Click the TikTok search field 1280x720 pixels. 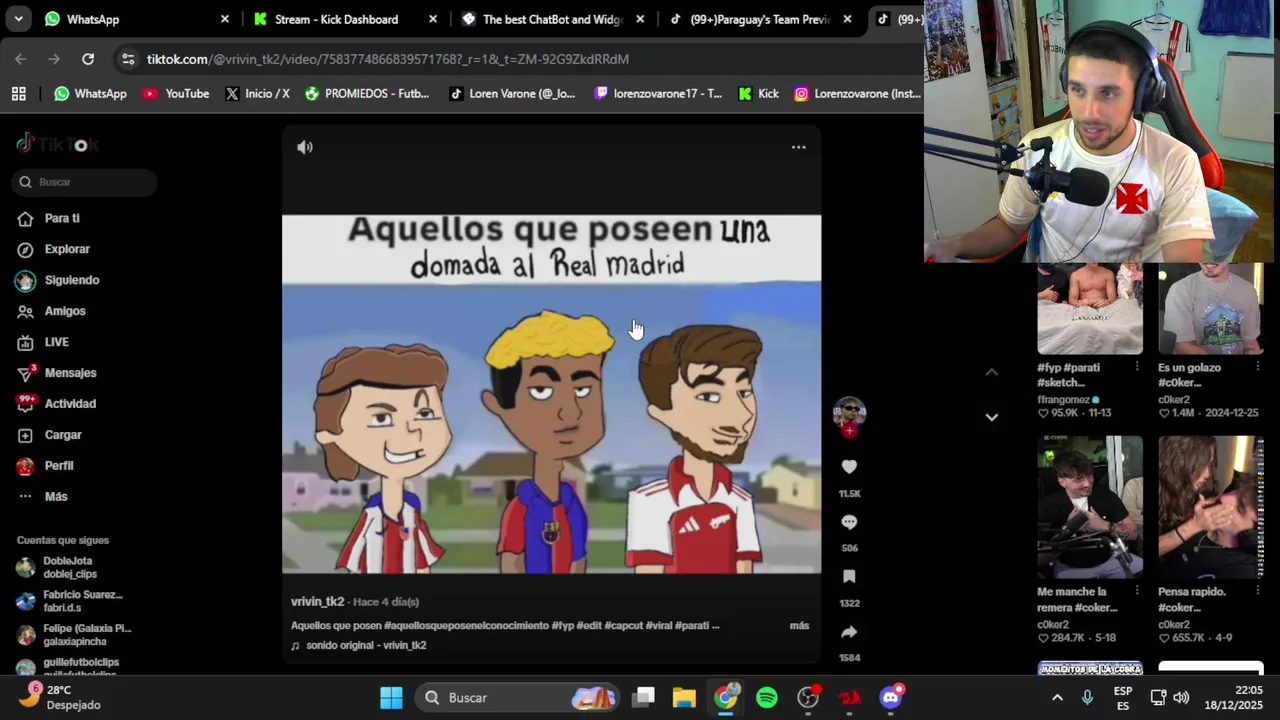86,182
